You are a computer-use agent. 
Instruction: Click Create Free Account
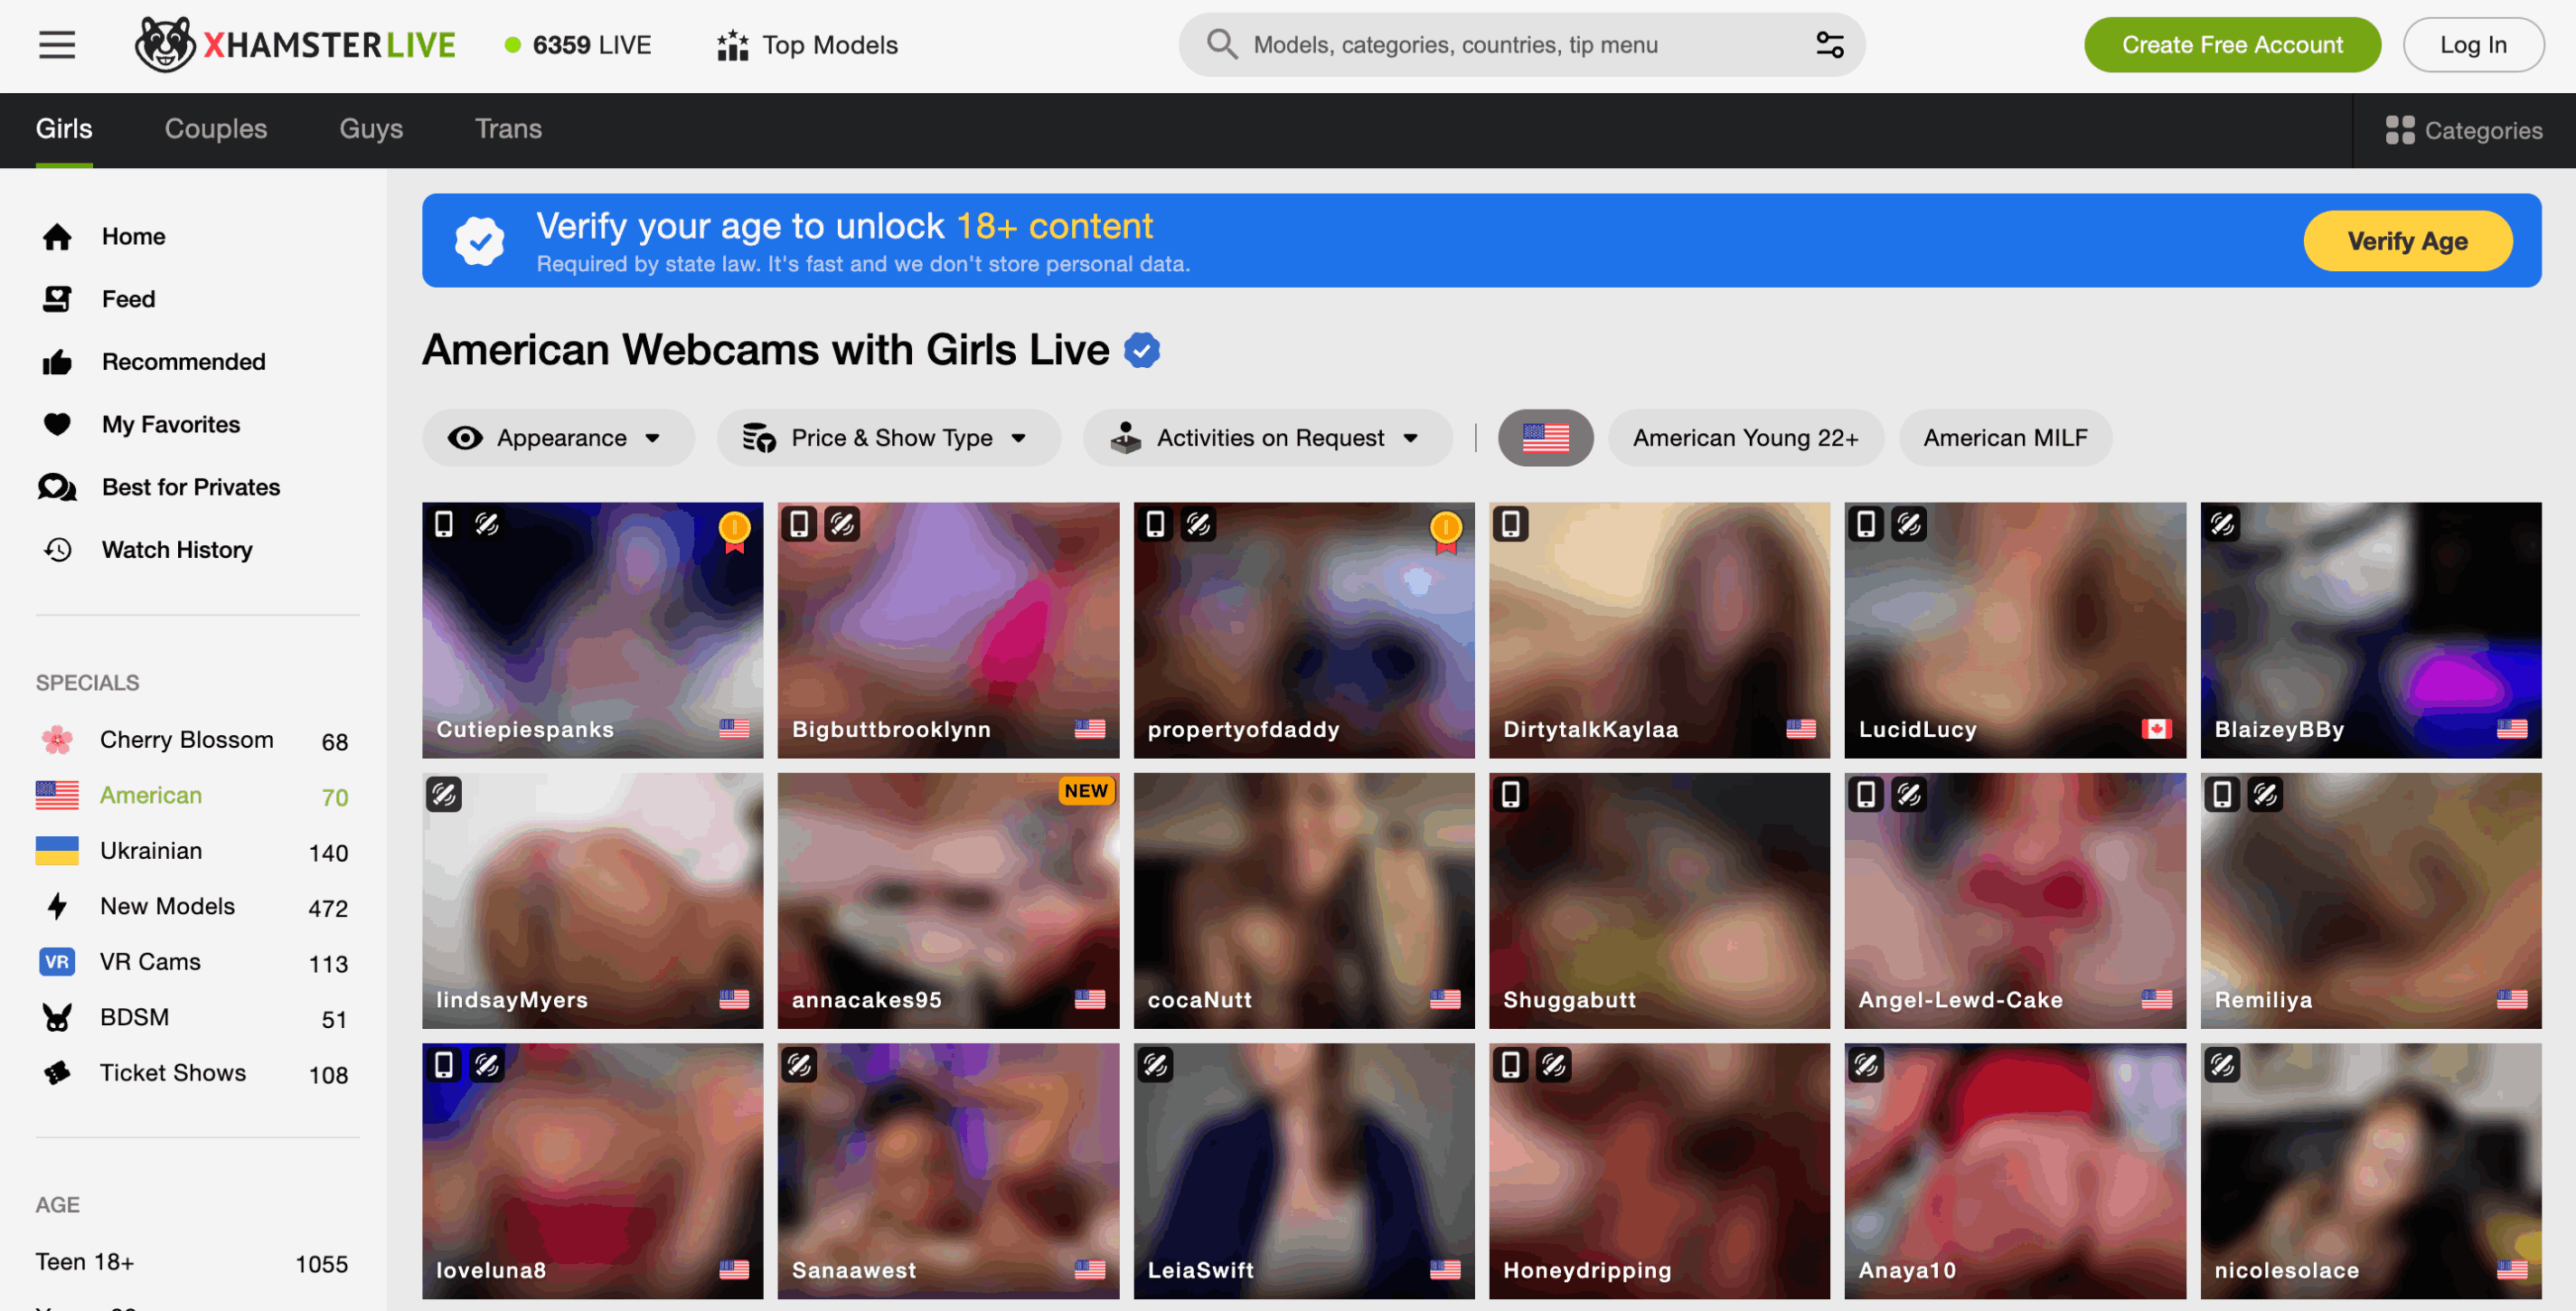pos(2232,44)
